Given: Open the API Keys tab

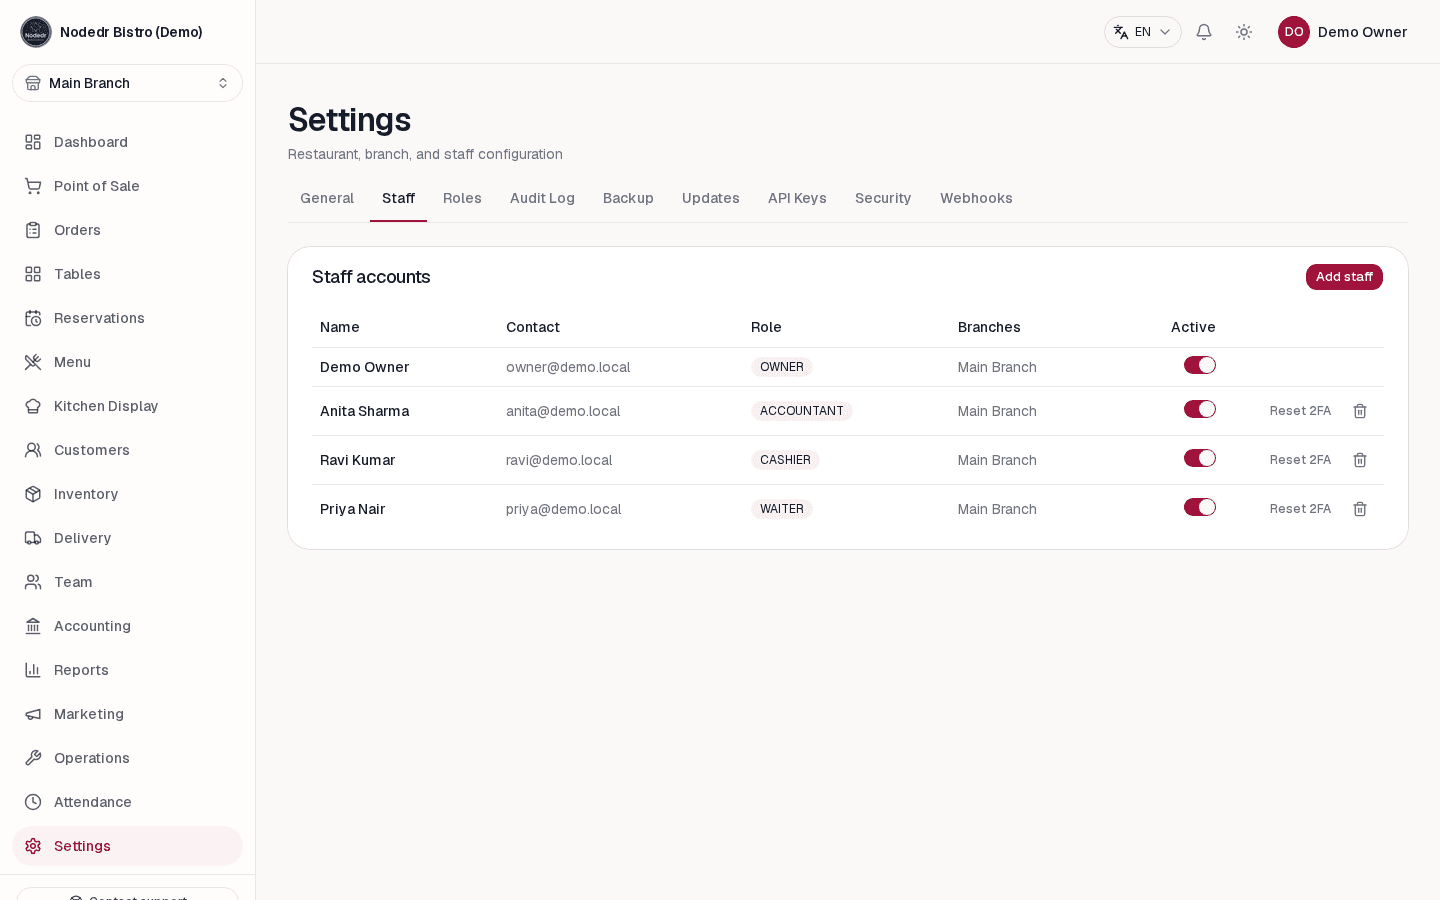Looking at the screenshot, I should (797, 198).
